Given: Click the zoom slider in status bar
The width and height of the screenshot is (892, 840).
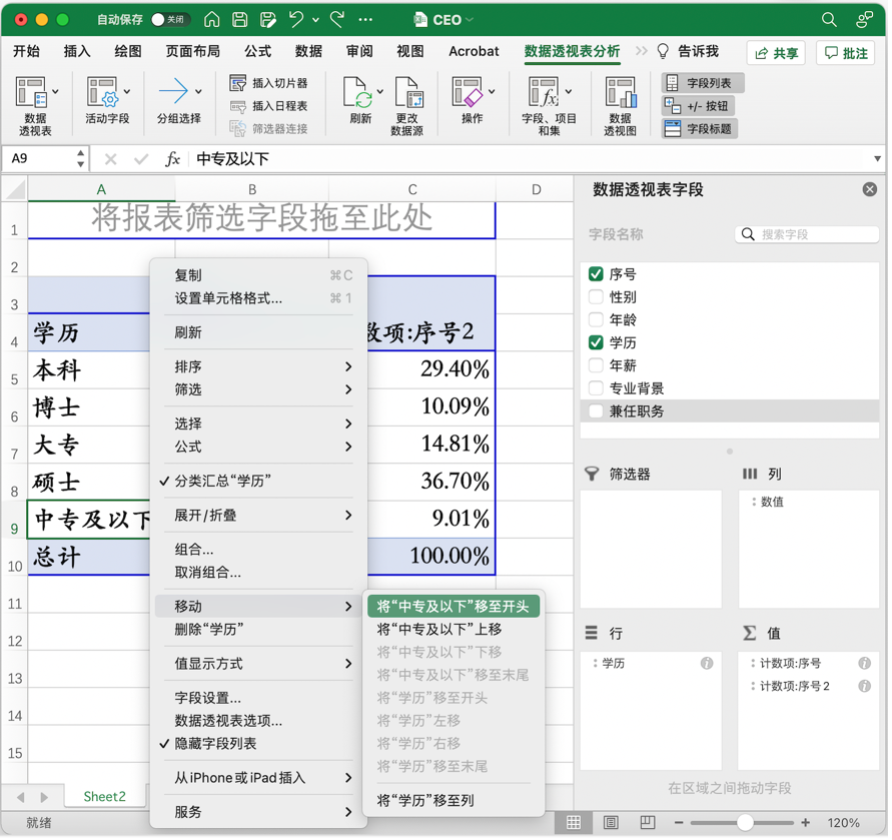Looking at the screenshot, I should point(743,823).
